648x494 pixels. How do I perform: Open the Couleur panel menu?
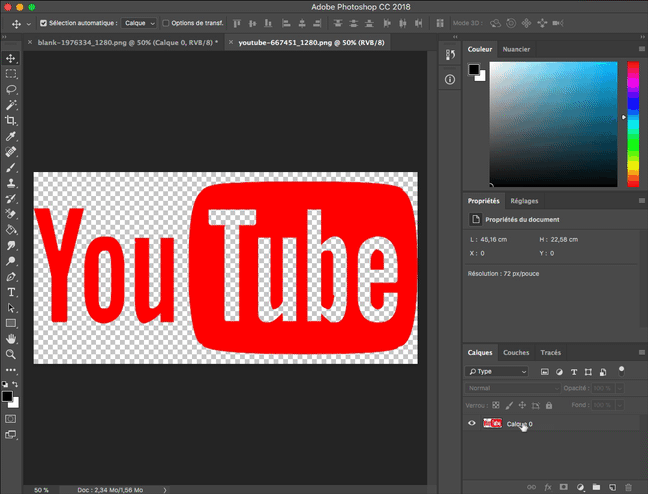click(x=642, y=49)
